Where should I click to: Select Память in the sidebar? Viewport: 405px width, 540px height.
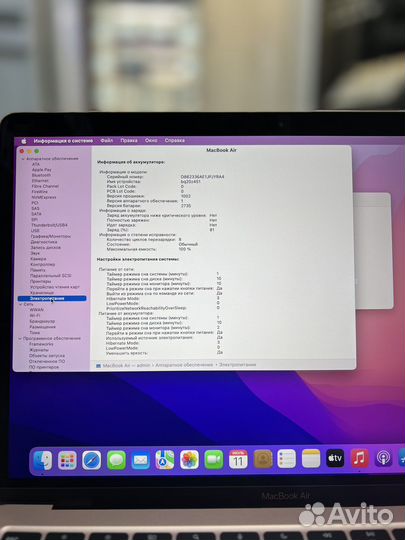tap(38, 270)
